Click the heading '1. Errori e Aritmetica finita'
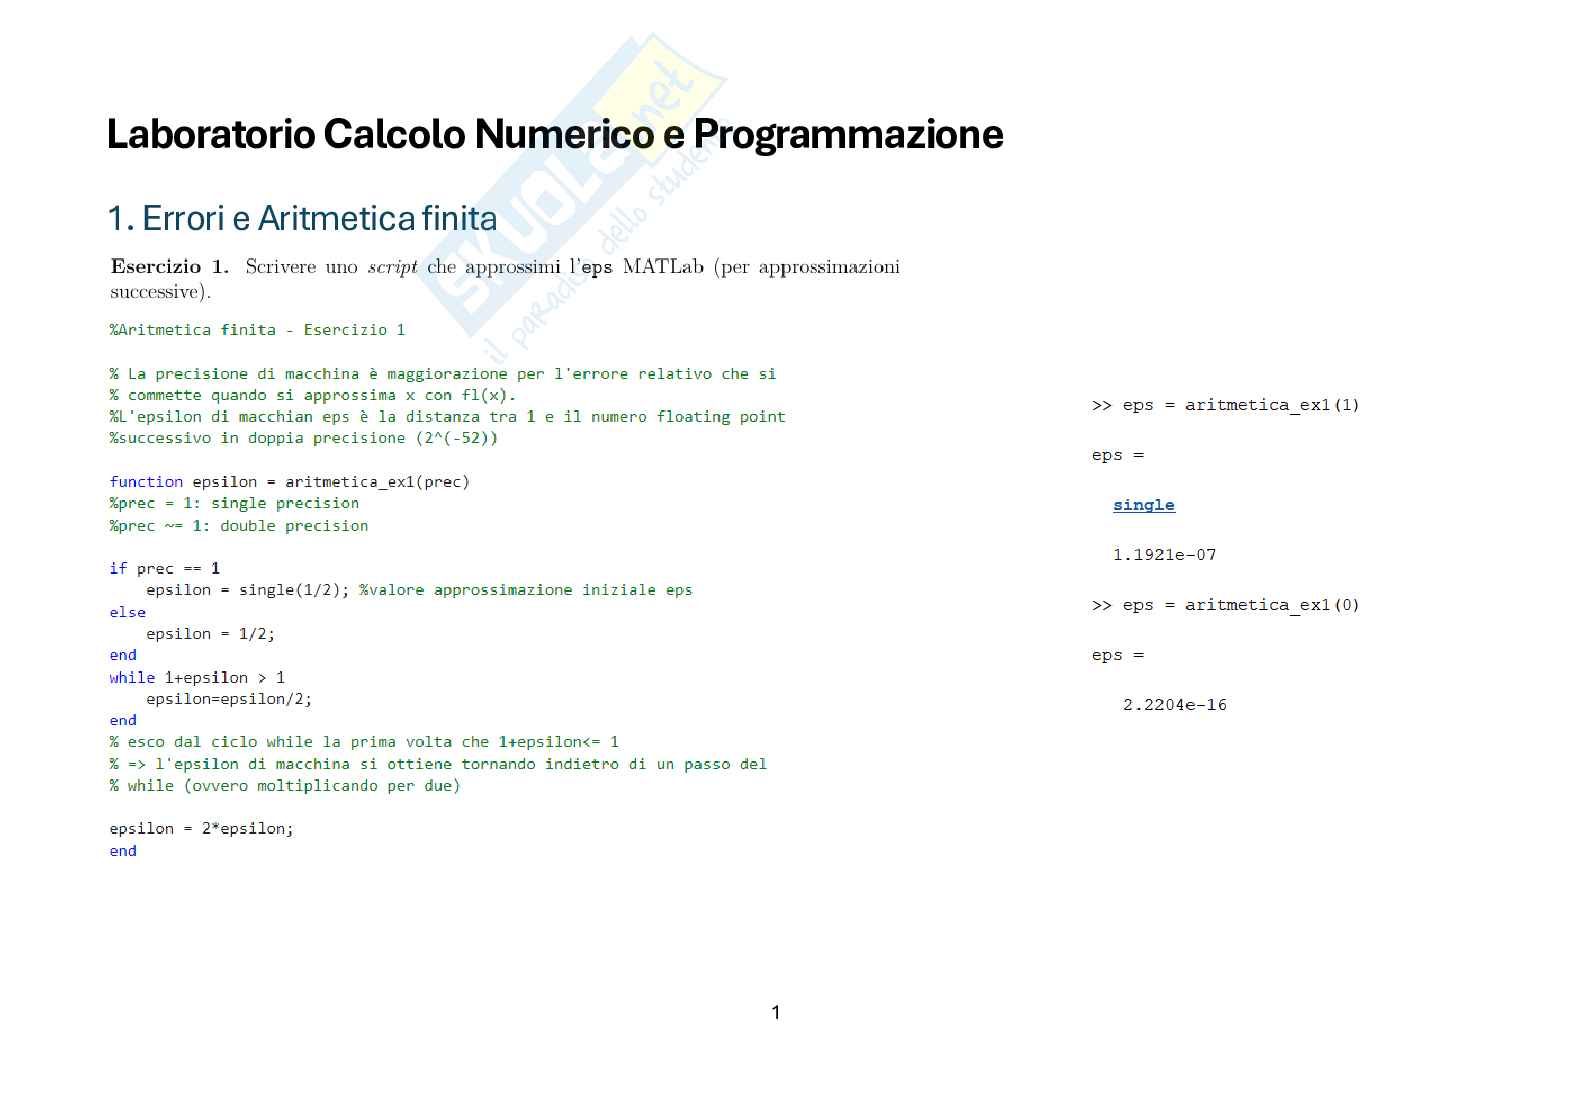Screen dimensions: 1579x1116 (x=302, y=218)
